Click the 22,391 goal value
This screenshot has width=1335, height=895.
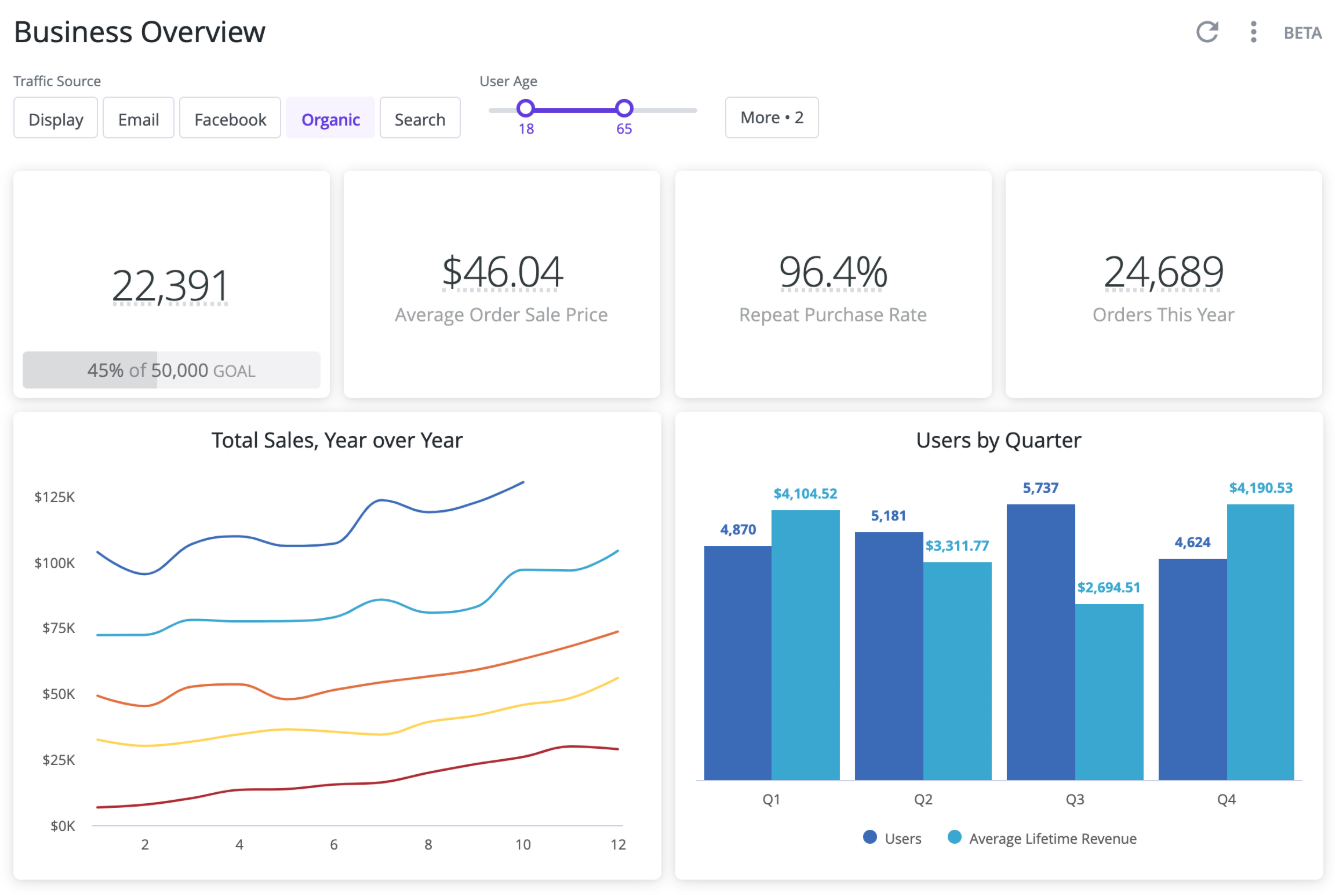tap(170, 286)
